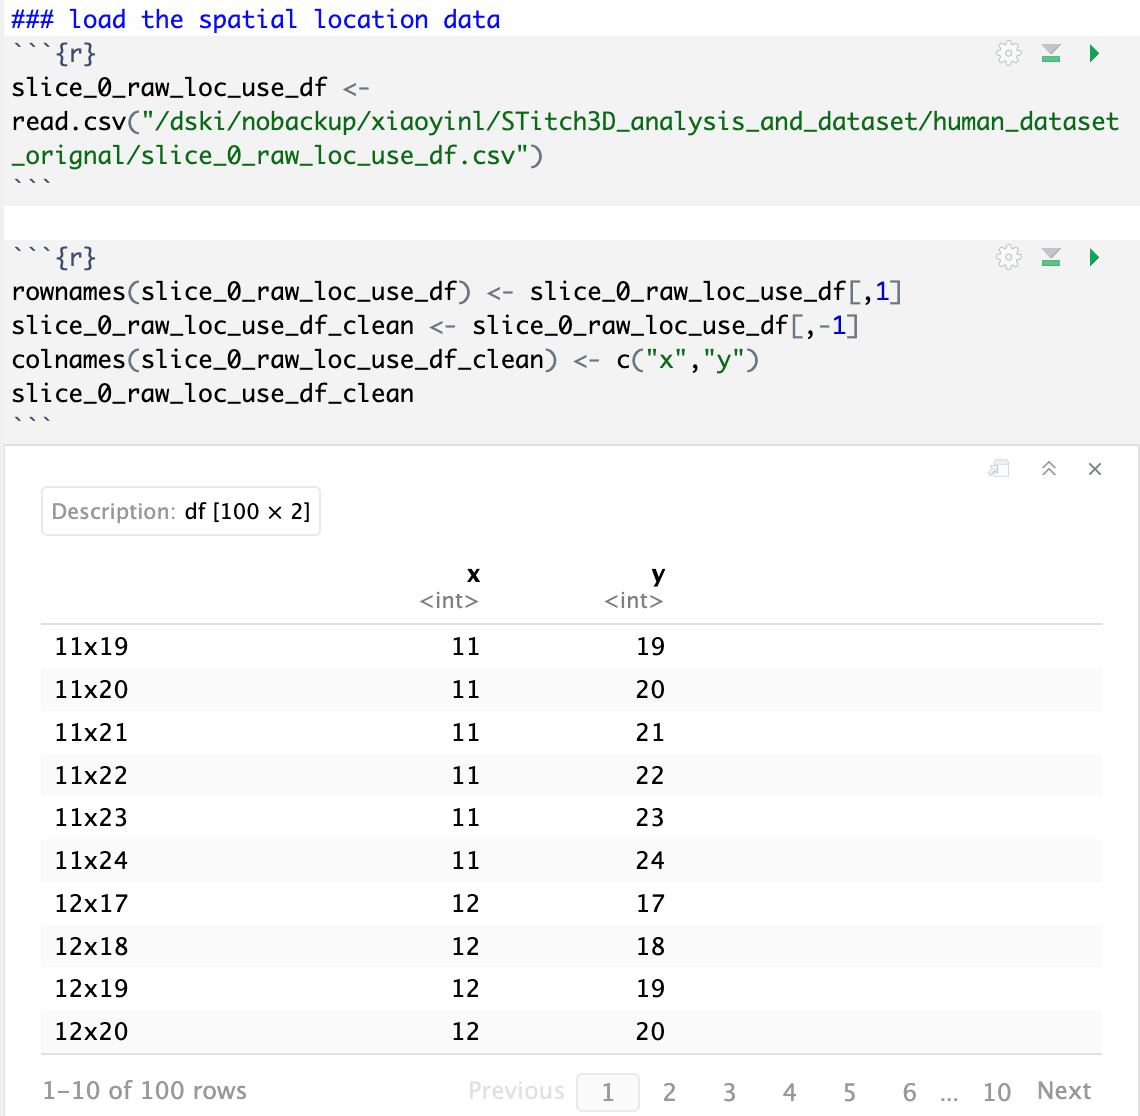Open page 10 of the results
The image size is (1140, 1116).
point(997,1091)
